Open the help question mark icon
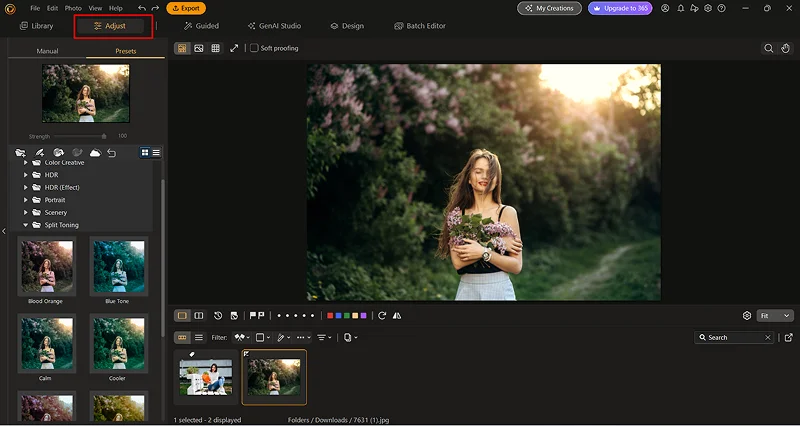Screen dimensions: 800x426 pos(721,8)
